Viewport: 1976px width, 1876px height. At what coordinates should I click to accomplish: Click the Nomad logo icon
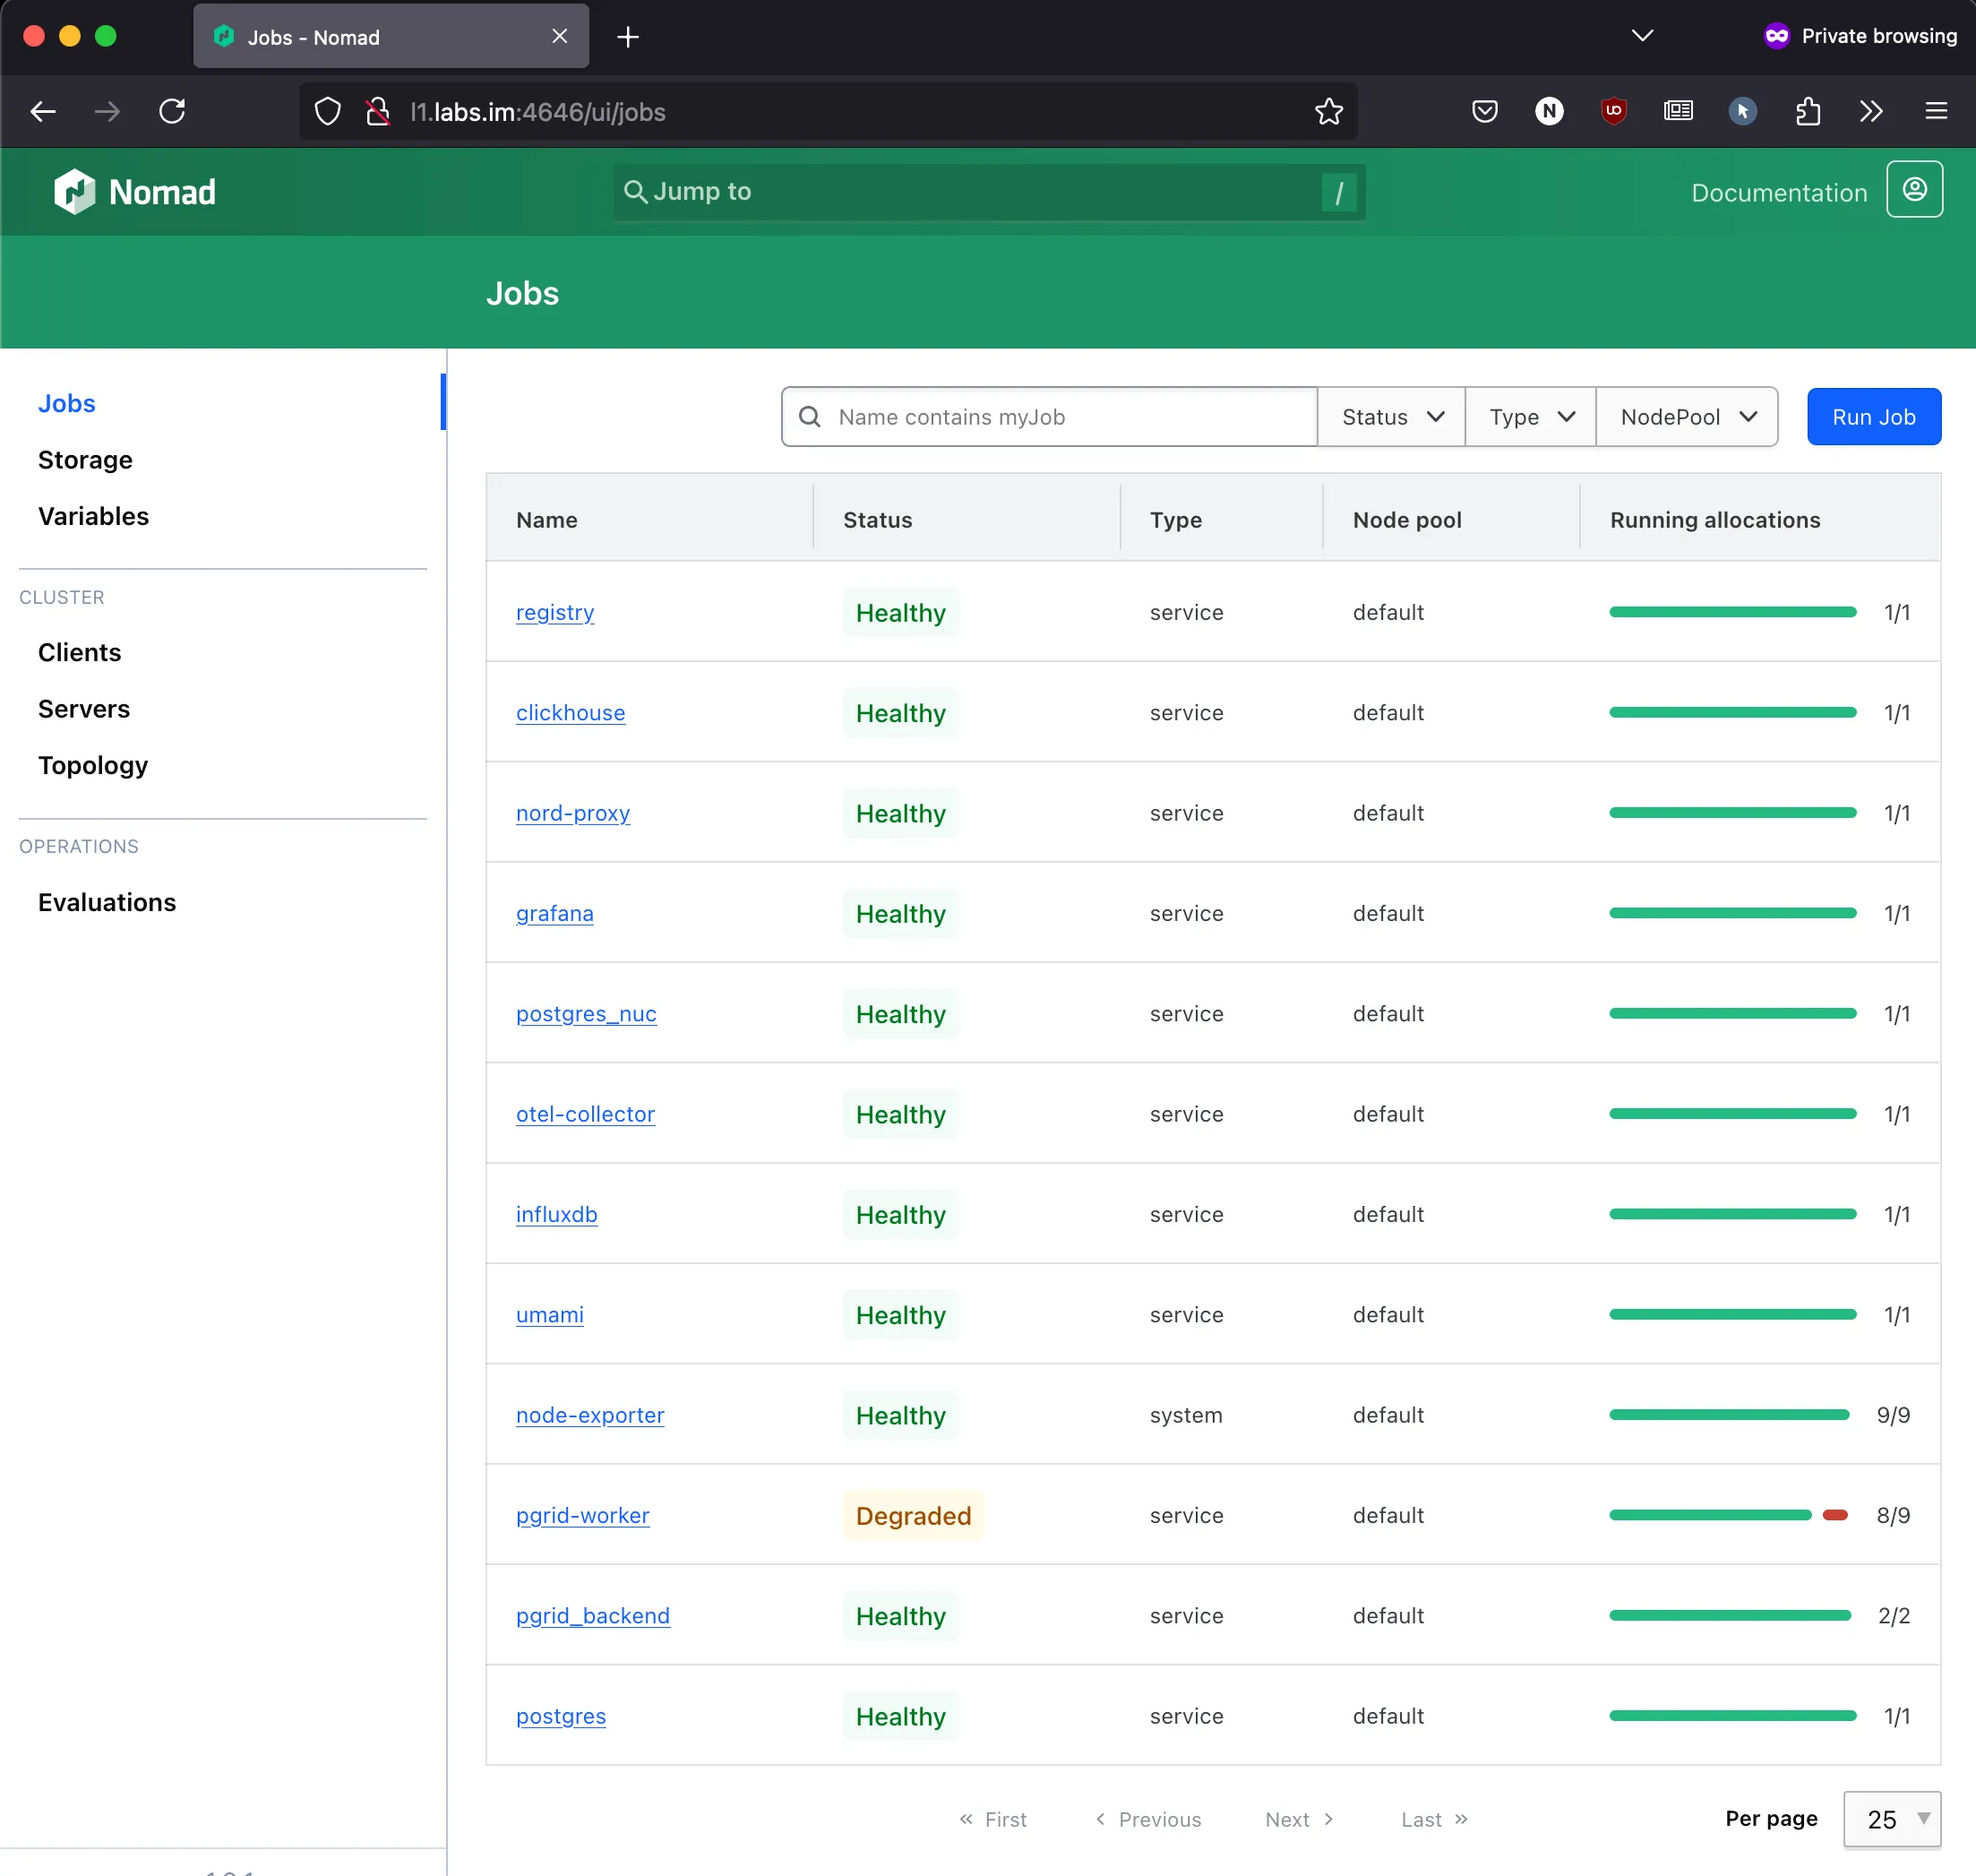(x=75, y=191)
